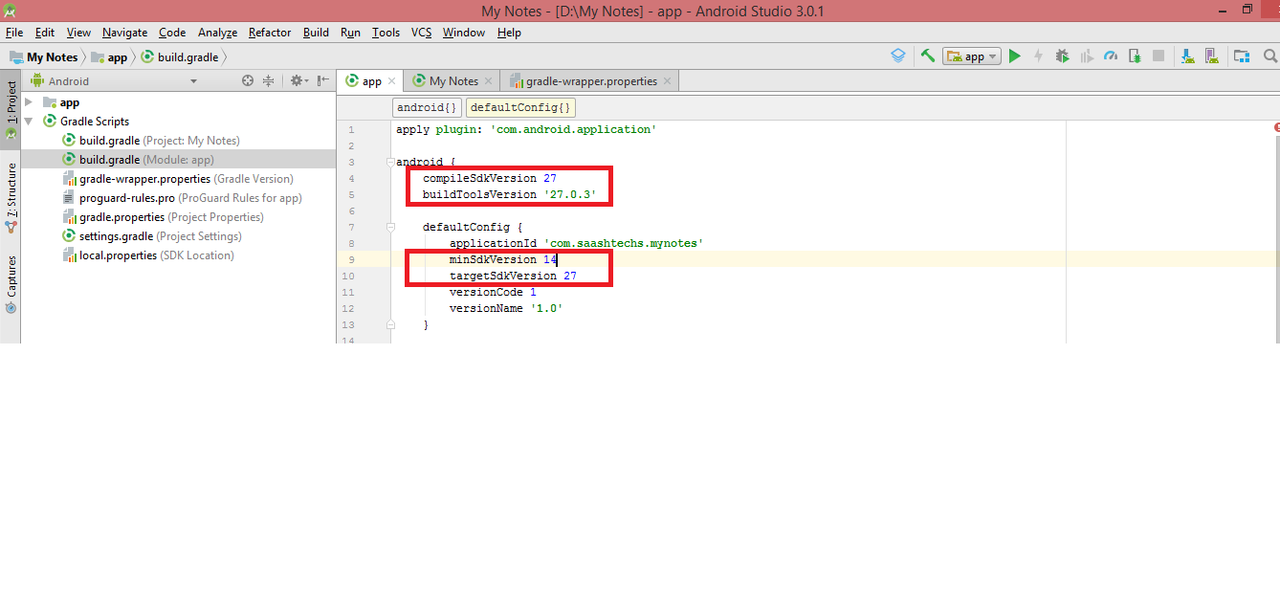Open the File menu

14,32
